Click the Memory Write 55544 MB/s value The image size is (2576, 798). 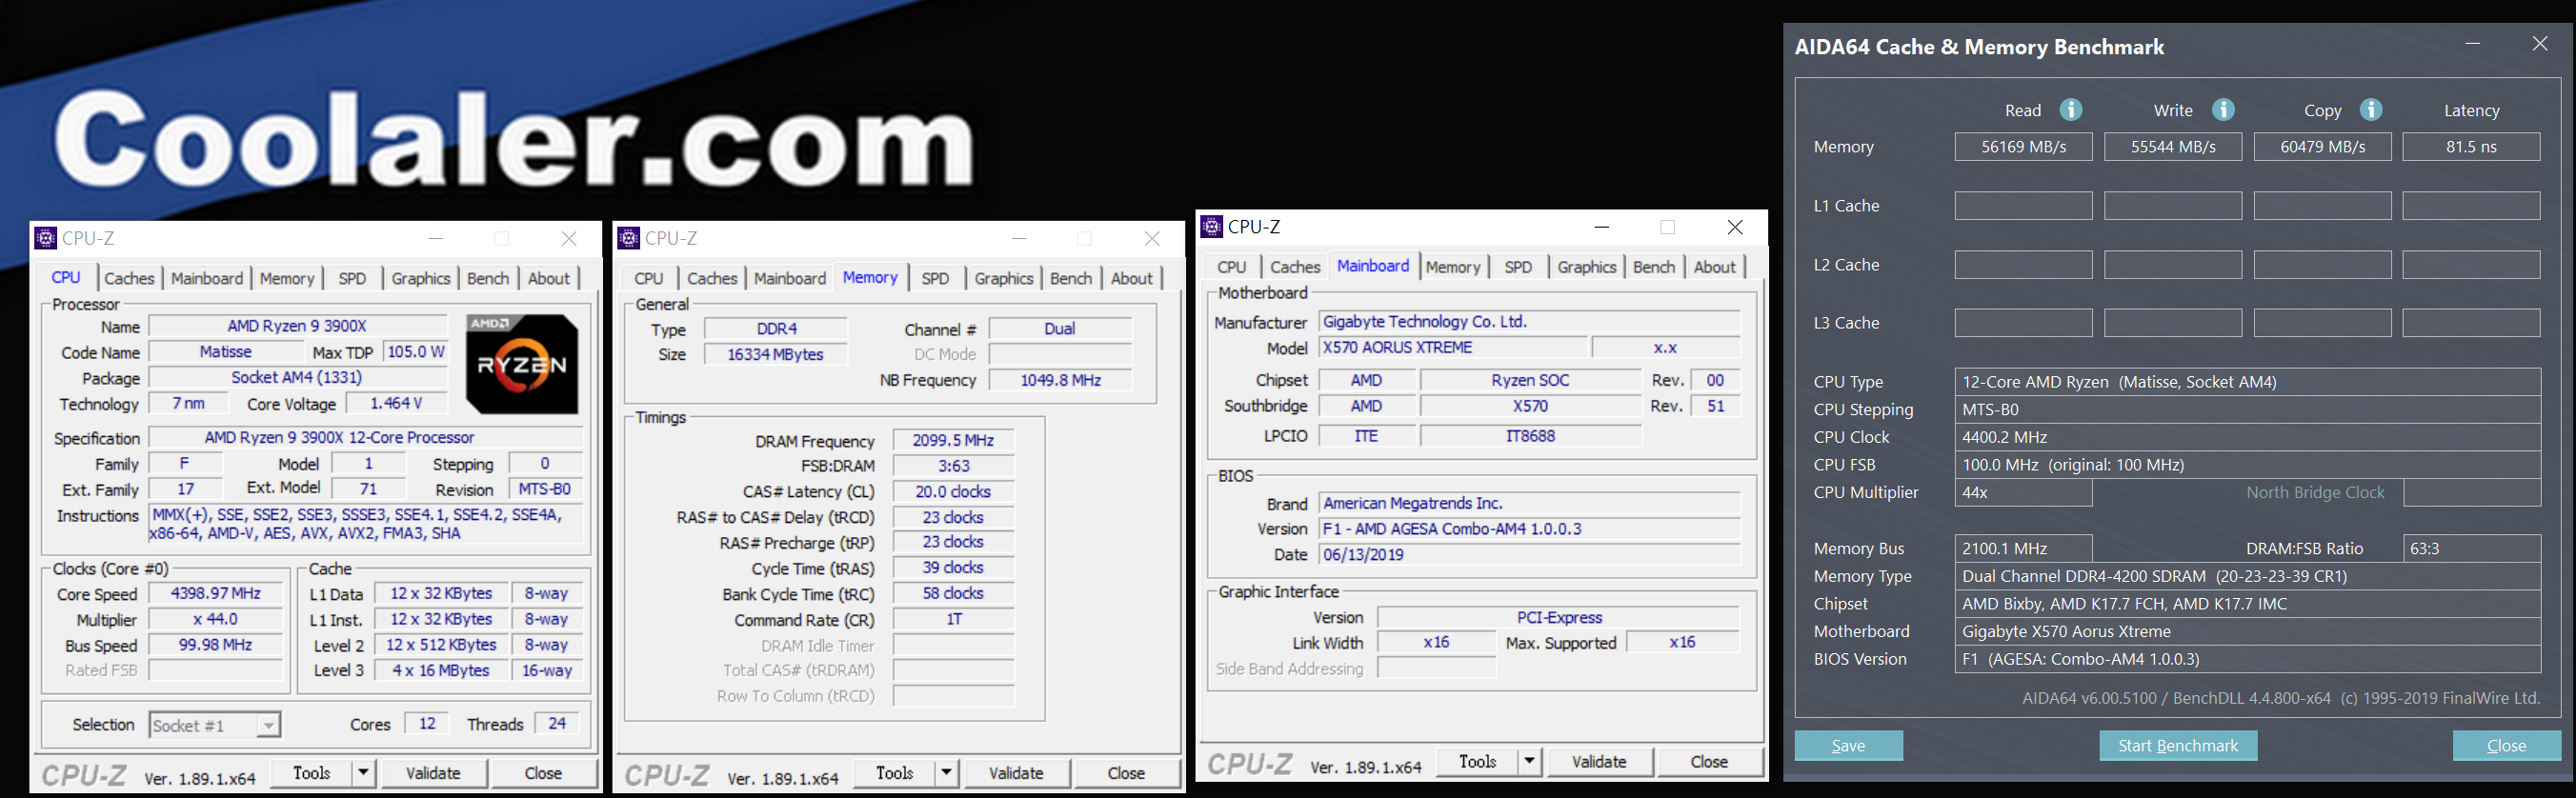pyautogui.click(x=2173, y=147)
